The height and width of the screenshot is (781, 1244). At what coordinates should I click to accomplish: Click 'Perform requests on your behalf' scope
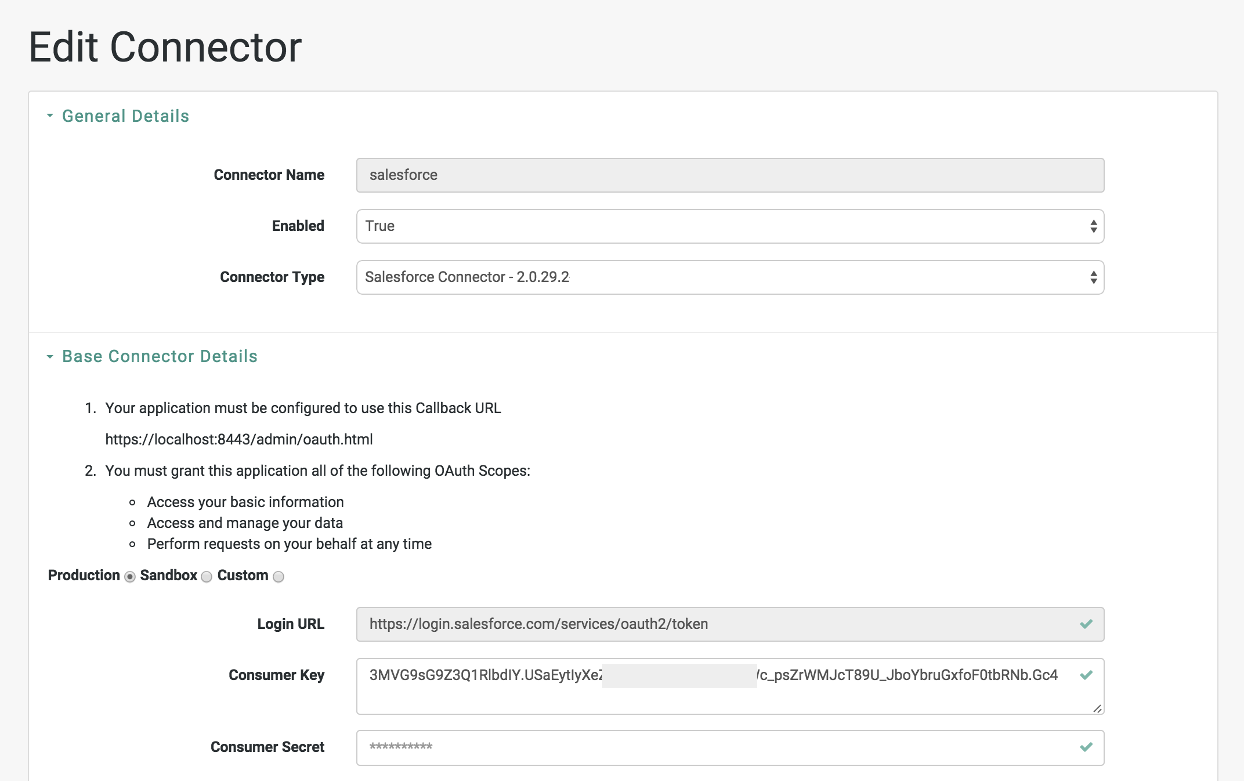[289, 544]
